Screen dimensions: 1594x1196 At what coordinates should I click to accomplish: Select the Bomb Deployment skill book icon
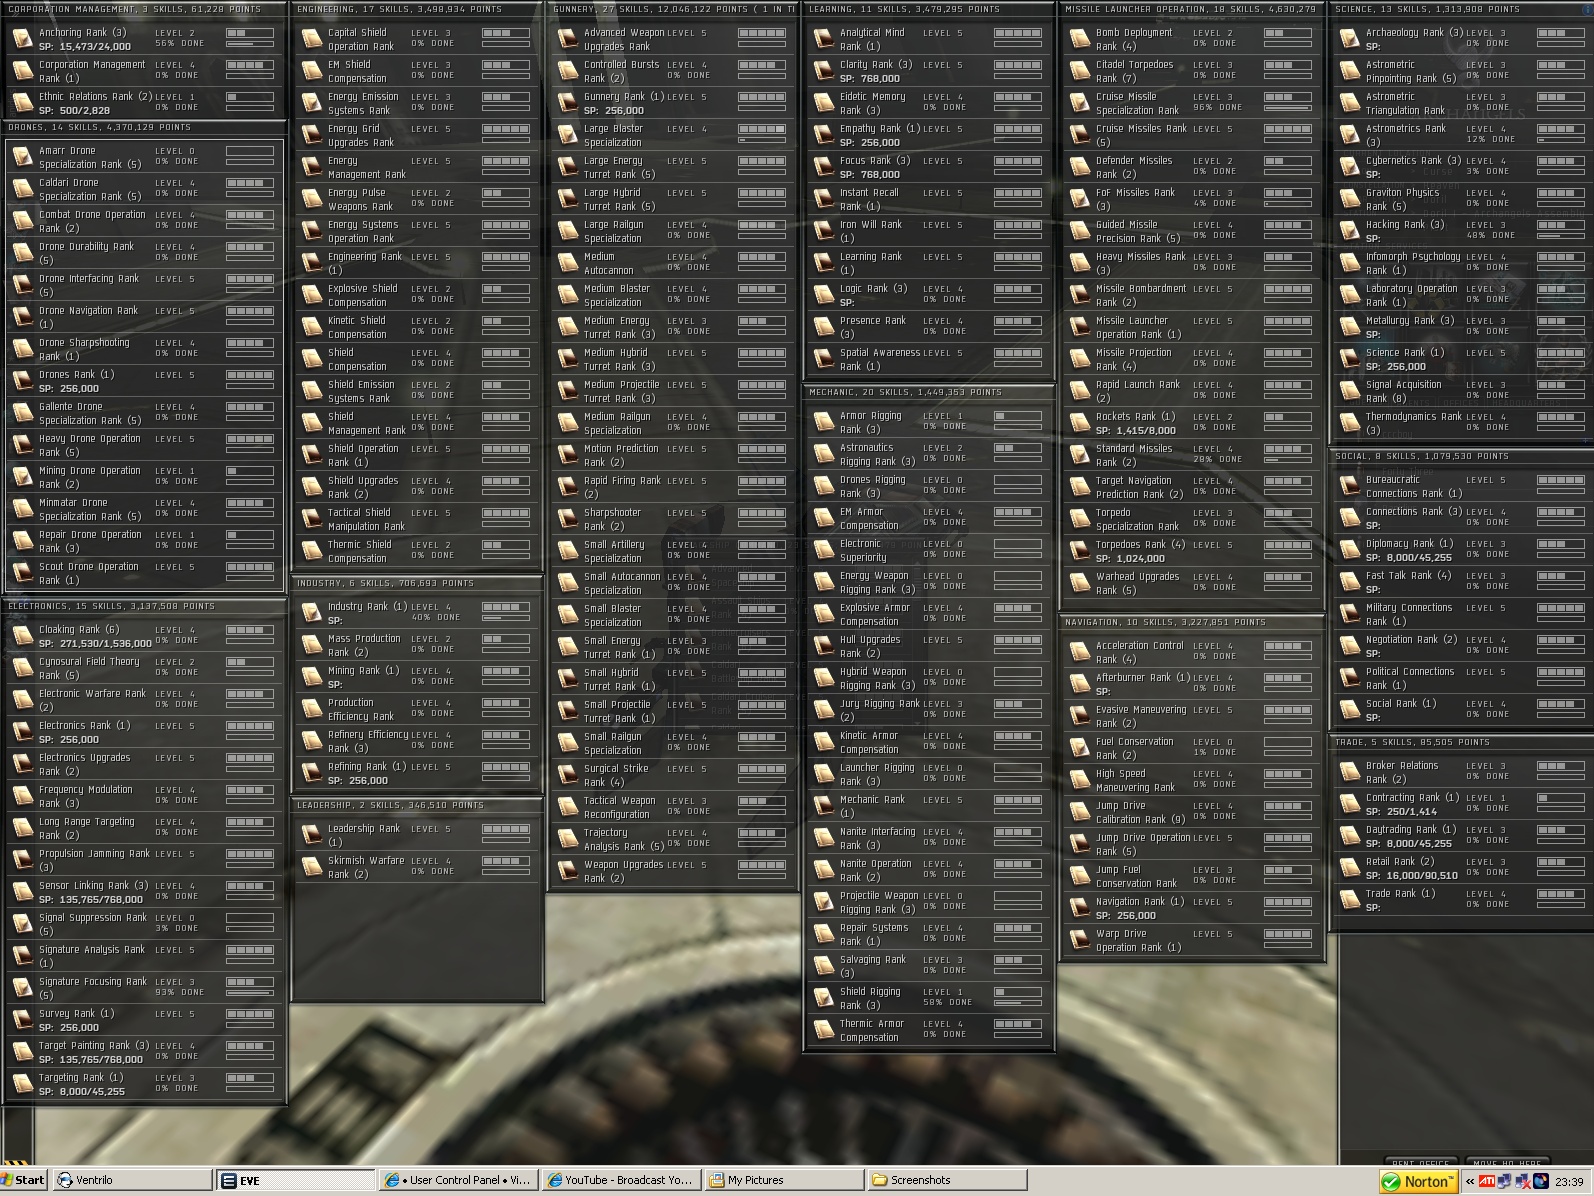[x=1080, y=39]
